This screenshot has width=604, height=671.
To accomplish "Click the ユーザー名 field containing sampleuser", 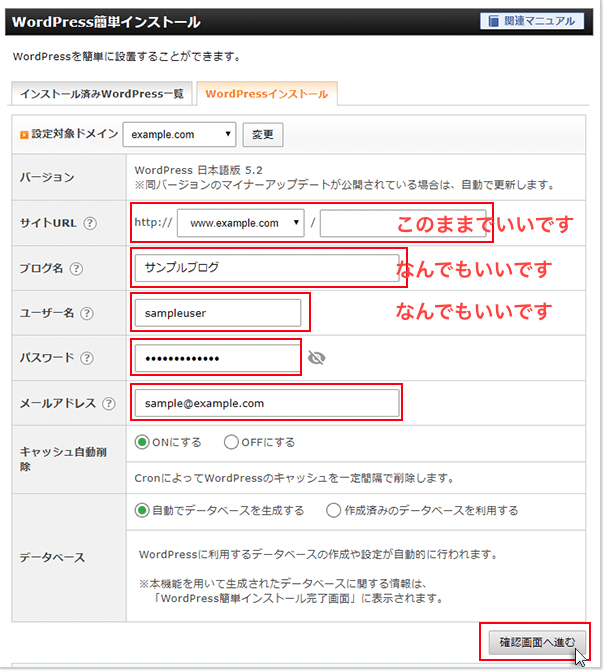I will point(218,313).
